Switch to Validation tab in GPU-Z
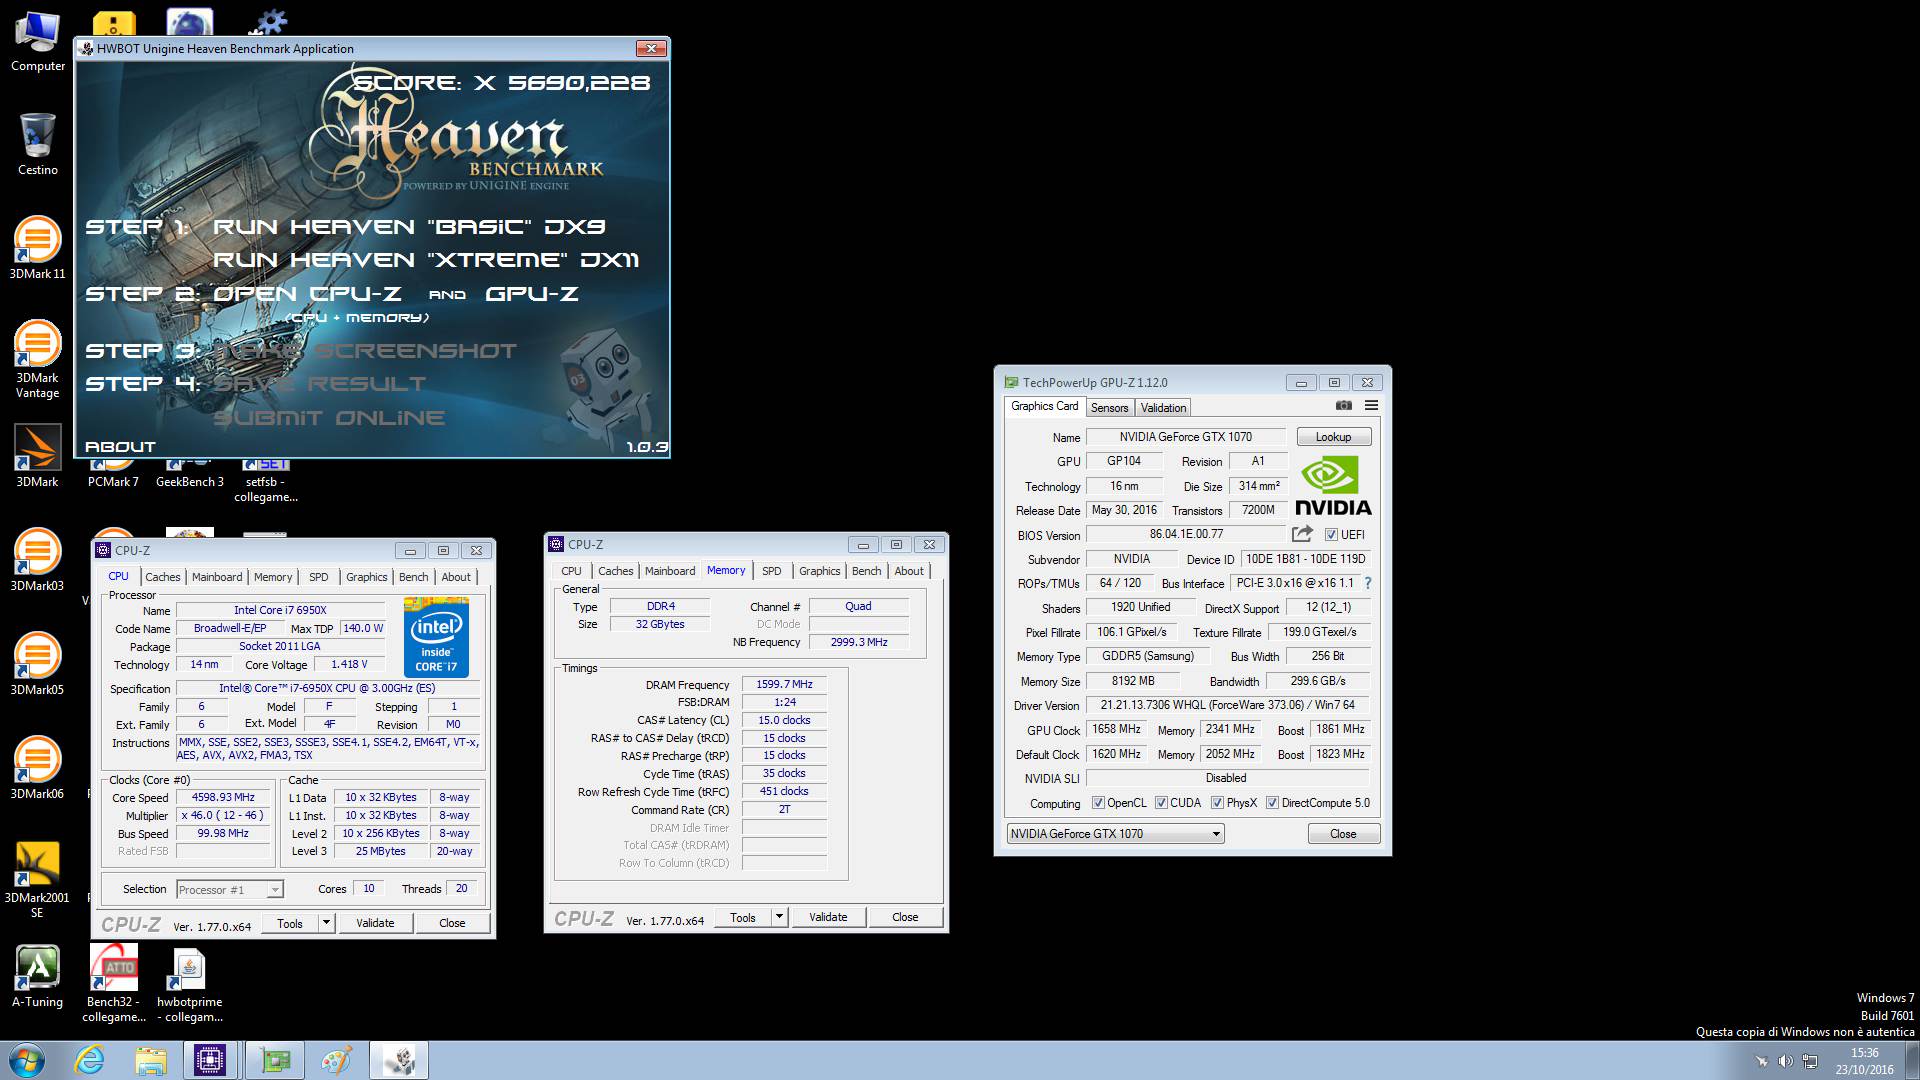This screenshot has width=1920, height=1080. [x=1163, y=408]
